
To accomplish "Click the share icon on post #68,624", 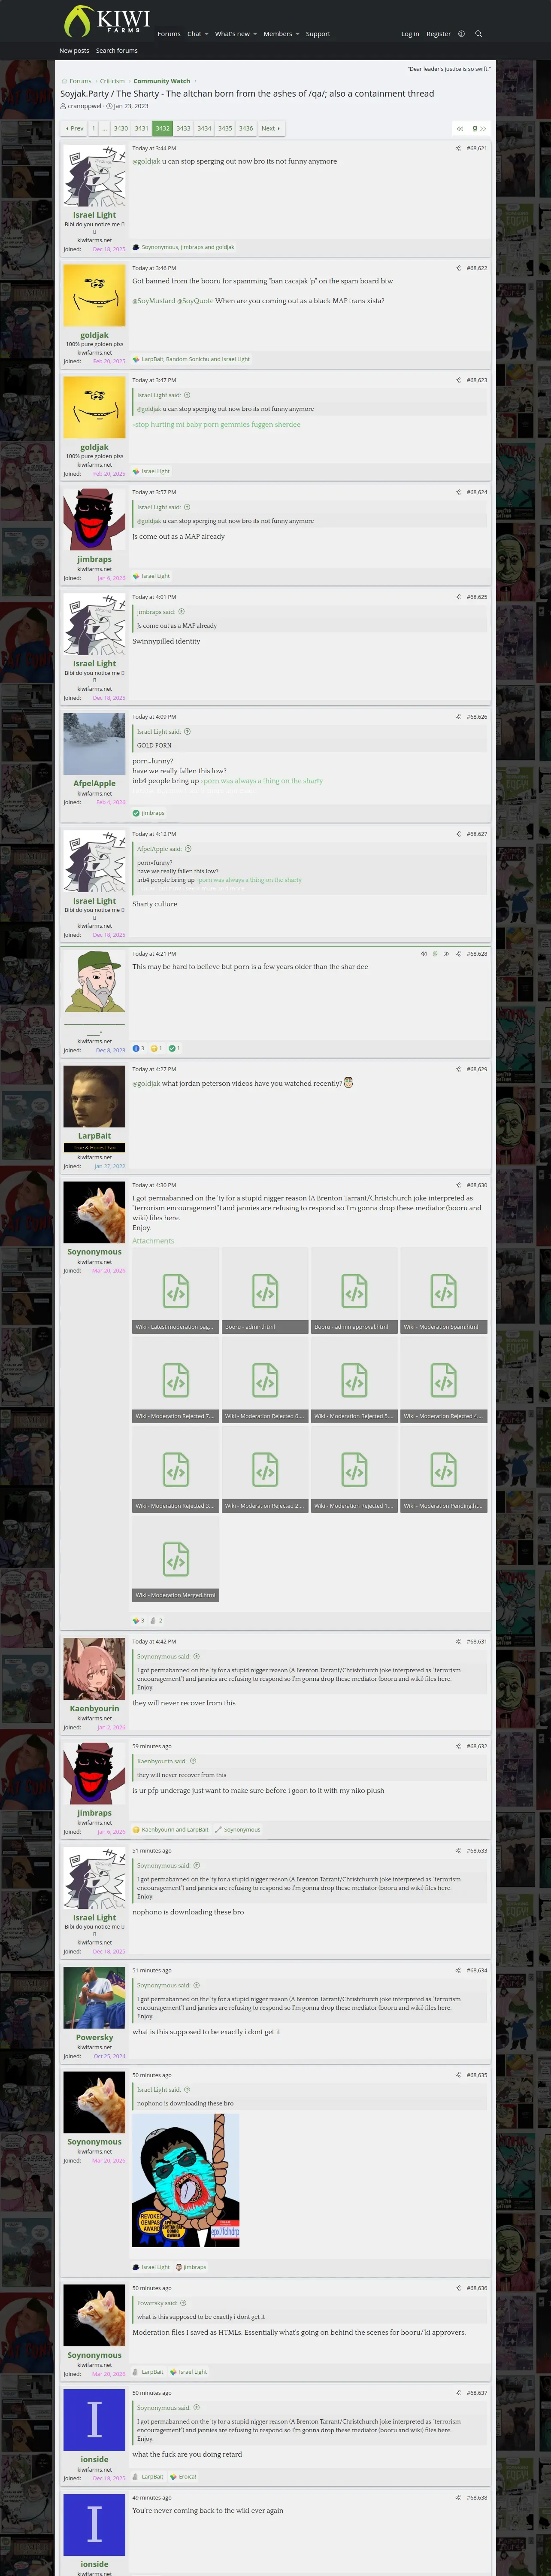I will click(x=458, y=492).
